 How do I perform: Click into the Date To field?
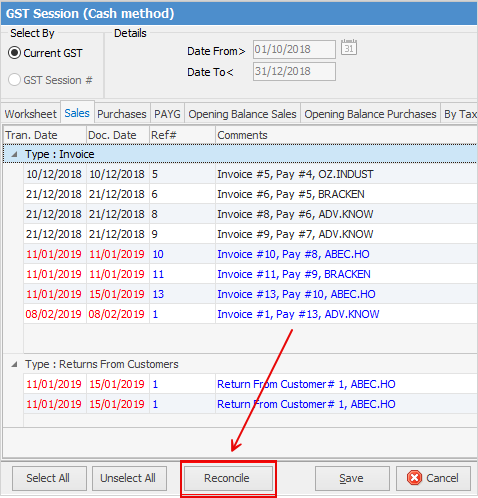click(294, 71)
